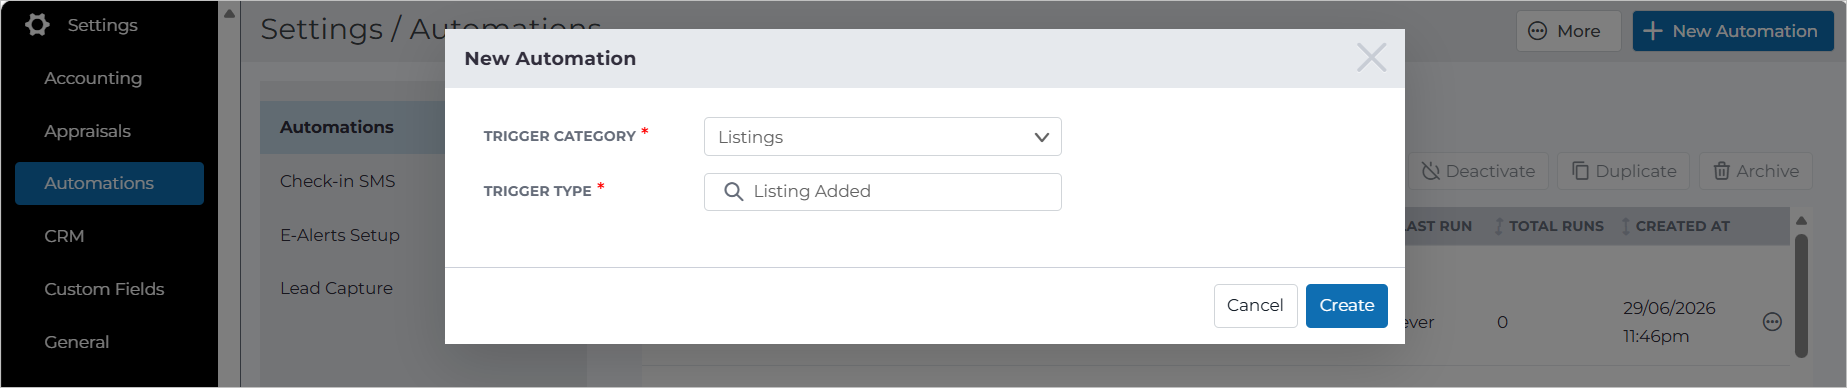1847x388 pixels.
Task: Open Custom Fields in settings sidebar
Action: pos(104,289)
